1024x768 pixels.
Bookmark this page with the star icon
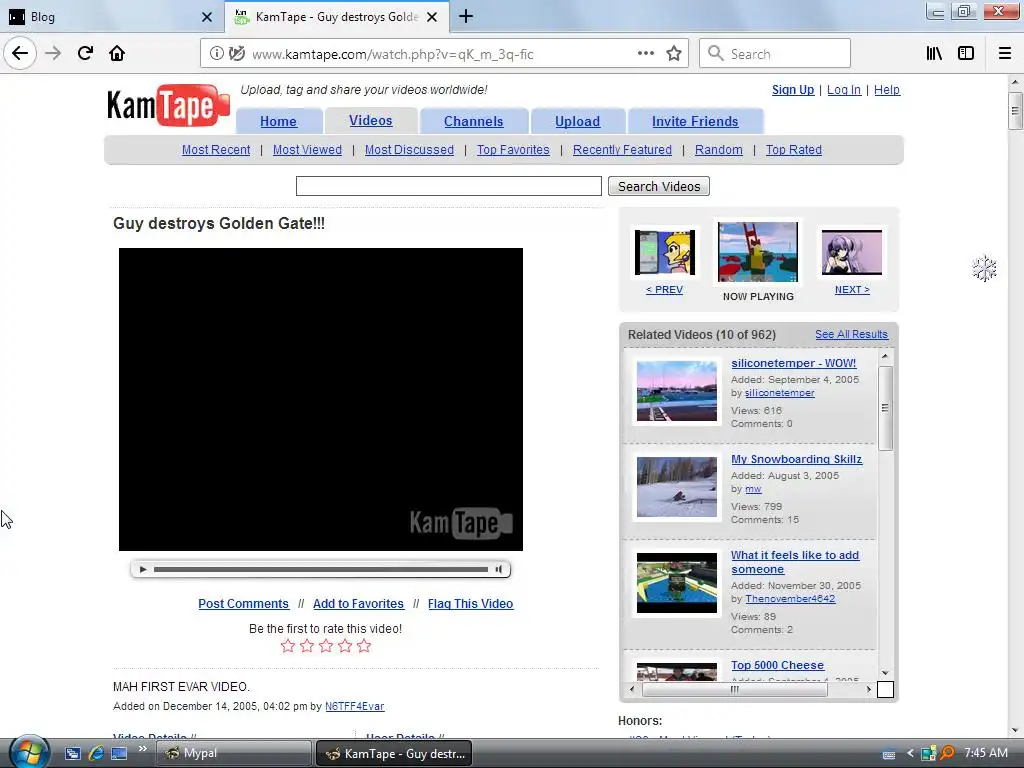674,54
